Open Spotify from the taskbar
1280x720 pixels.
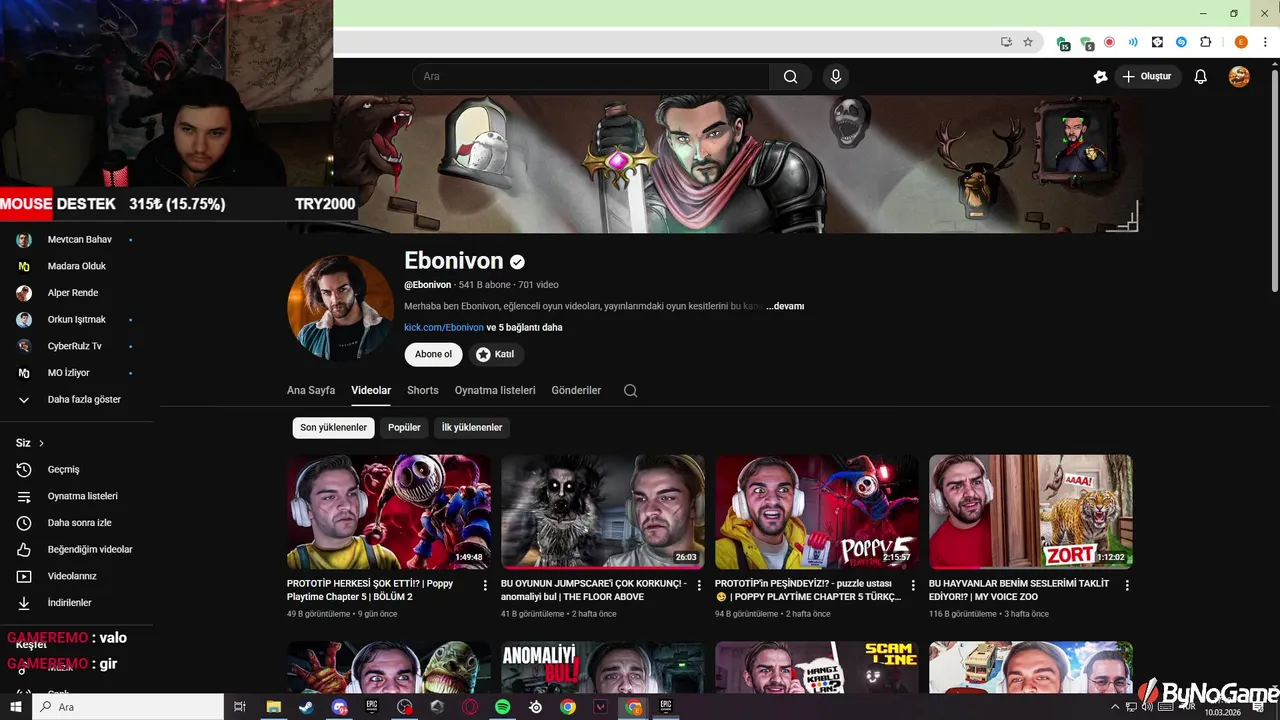point(503,707)
